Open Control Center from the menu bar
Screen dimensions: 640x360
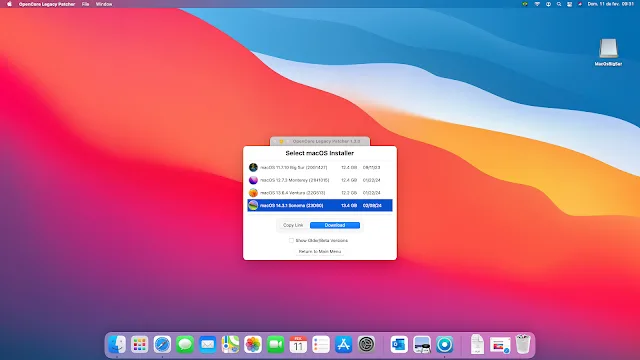[x=569, y=4]
